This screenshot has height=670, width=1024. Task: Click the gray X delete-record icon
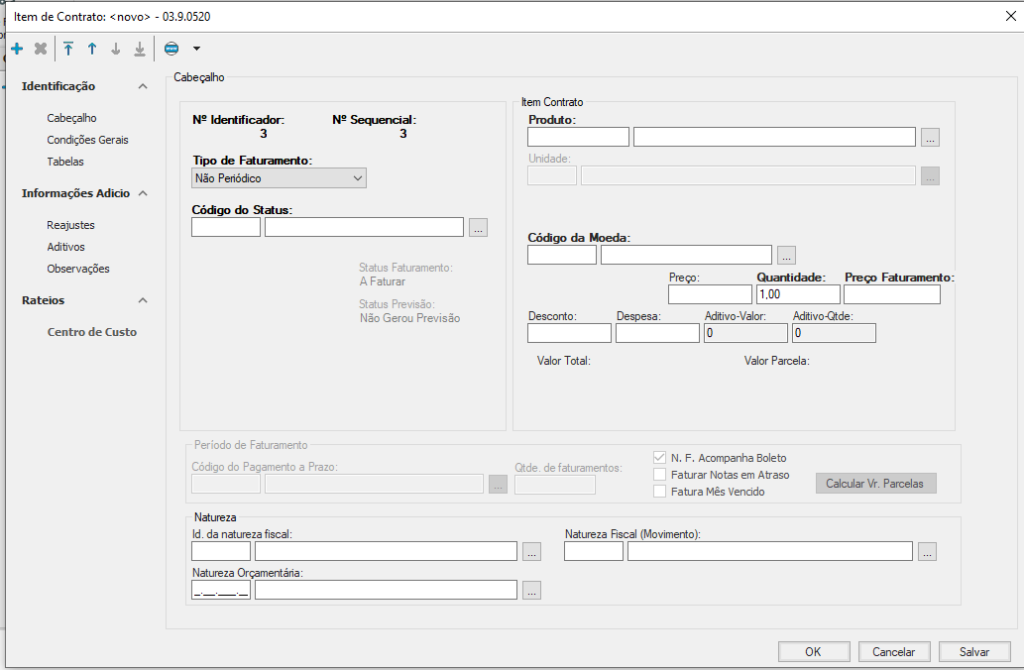point(41,48)
